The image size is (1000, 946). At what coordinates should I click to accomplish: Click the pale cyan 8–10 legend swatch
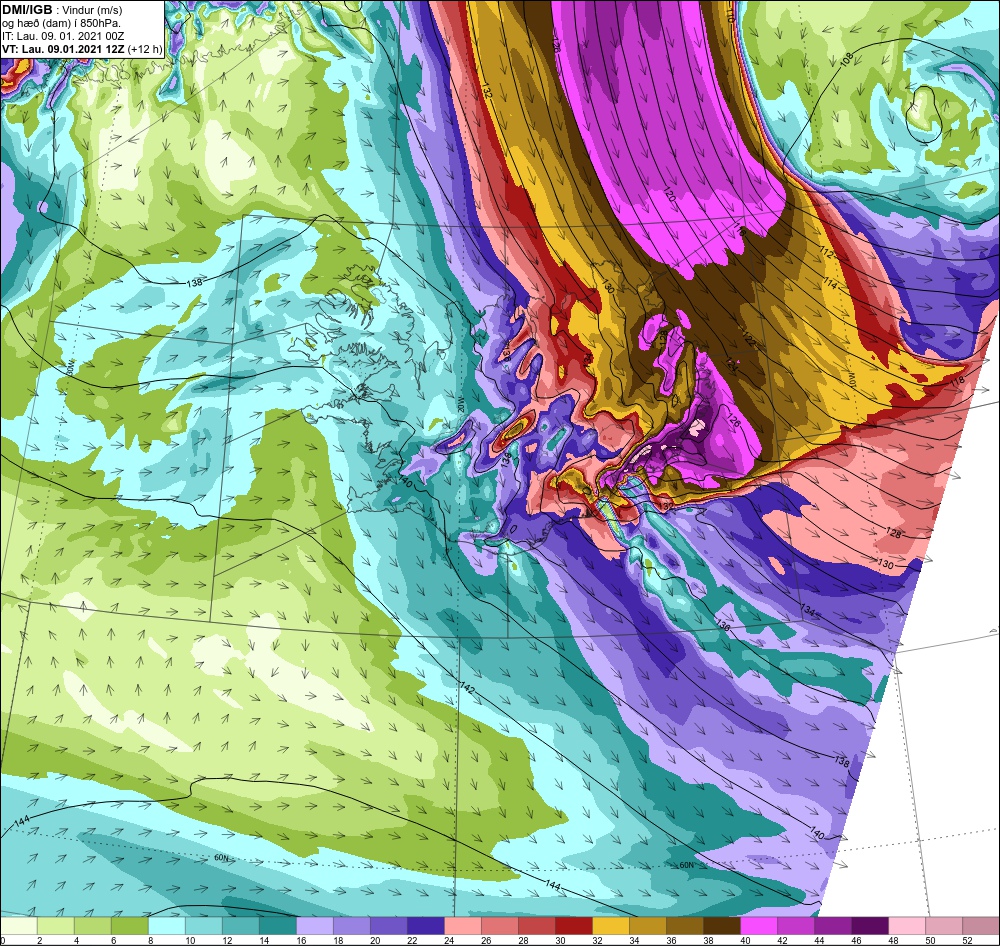click(x=167, y=925)
